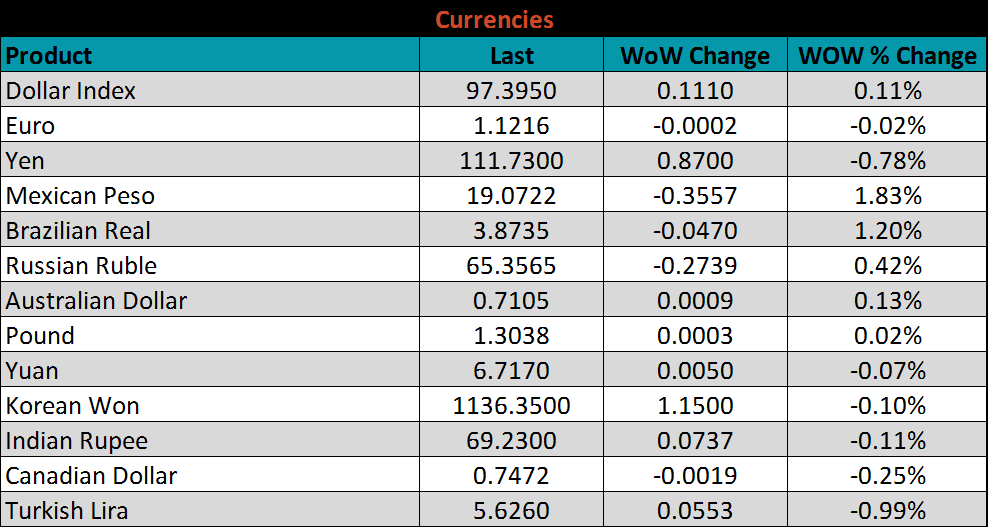Select the Turkish Lira product cell
Screen dimensions: 989x528
pos(67,511)
